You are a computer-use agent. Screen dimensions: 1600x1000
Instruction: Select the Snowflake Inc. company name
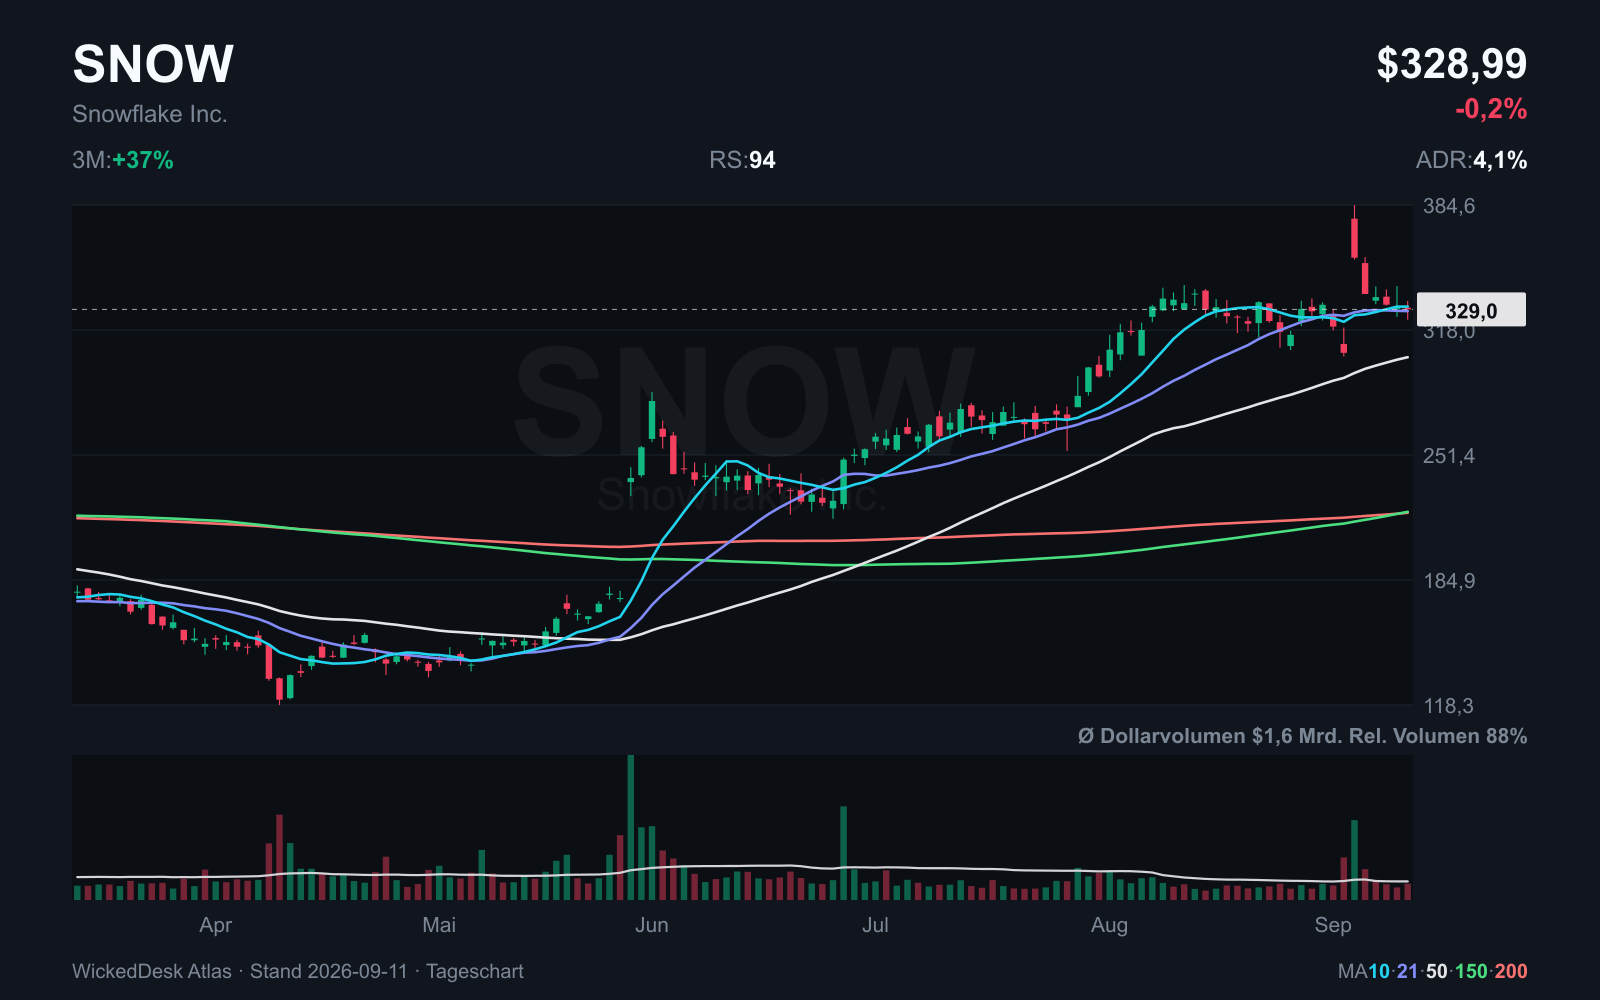click(x=150, y=114)
